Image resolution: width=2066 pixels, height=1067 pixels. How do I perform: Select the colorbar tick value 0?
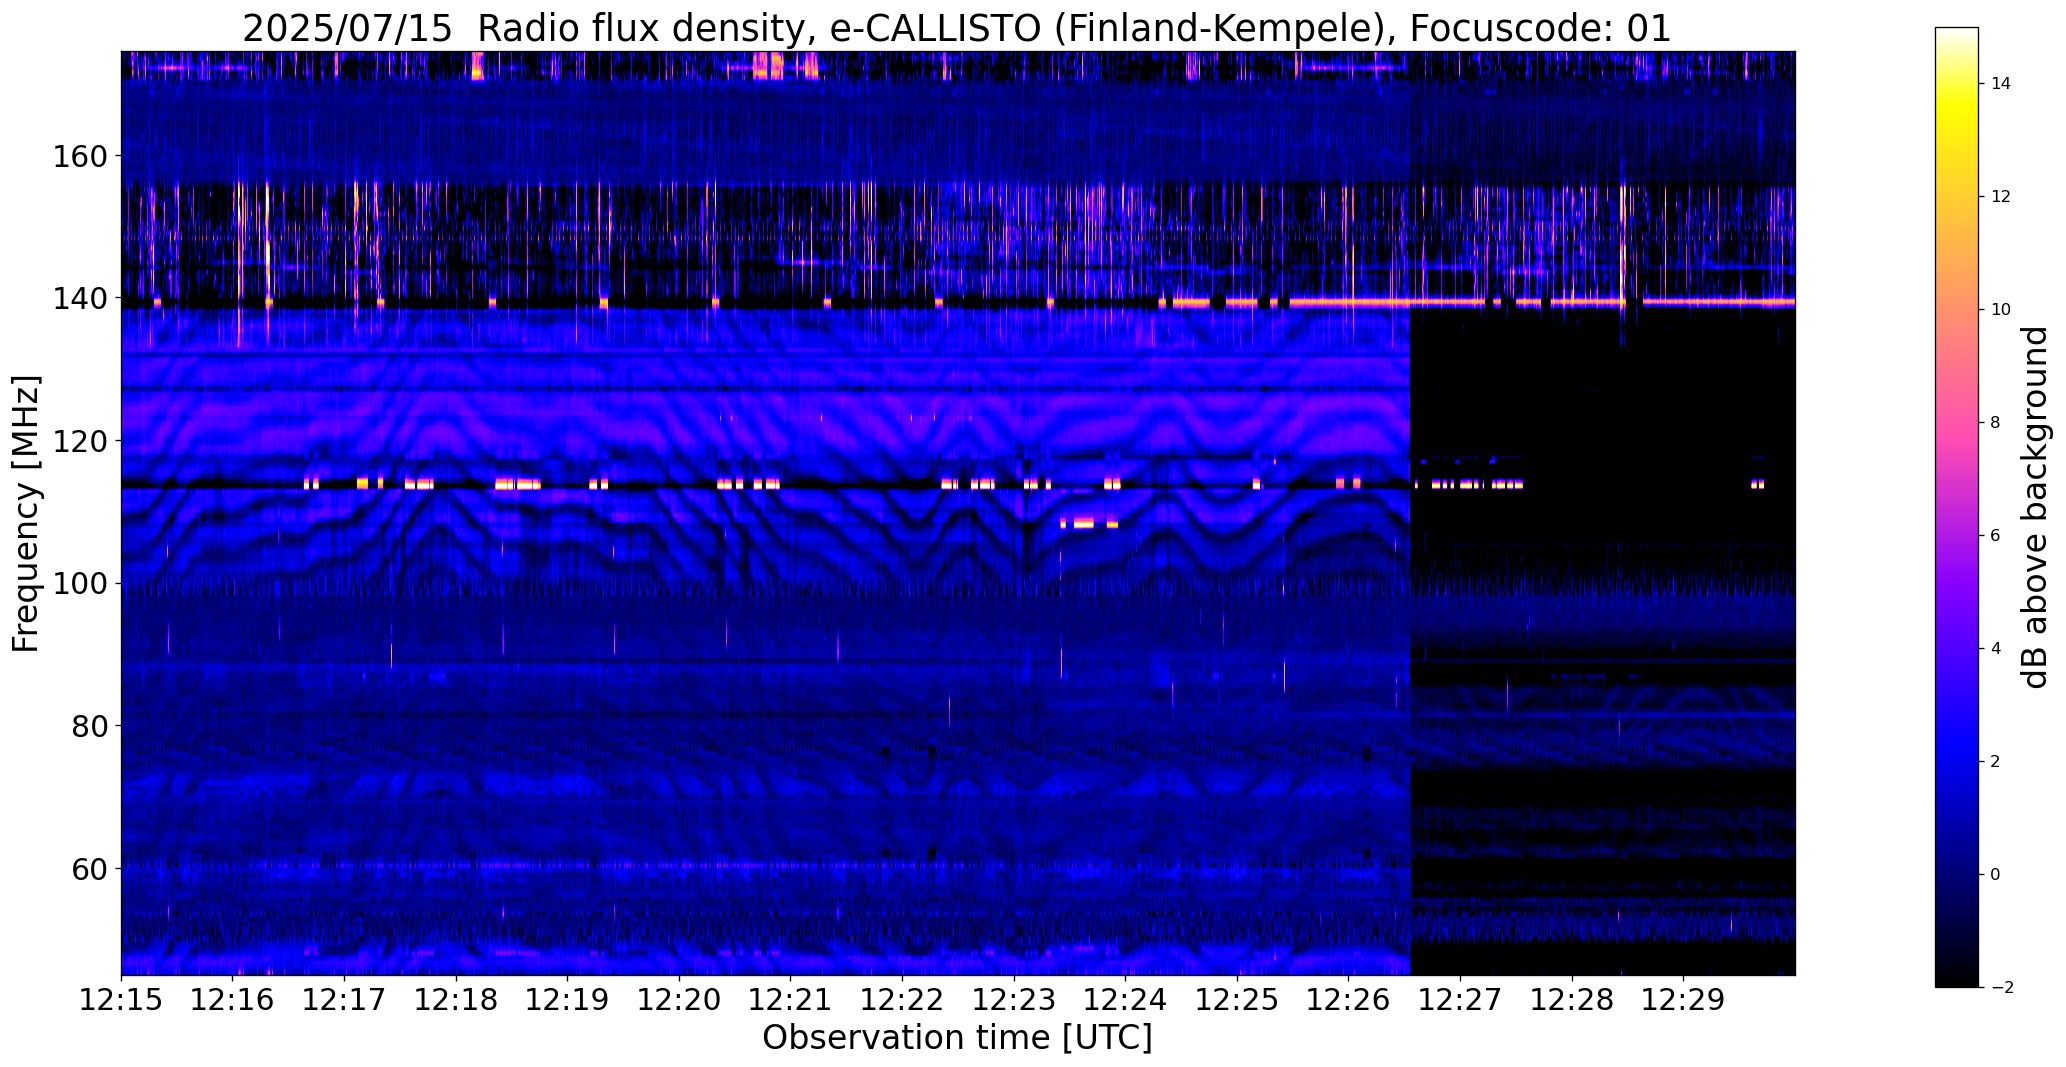click(1996, 875)
